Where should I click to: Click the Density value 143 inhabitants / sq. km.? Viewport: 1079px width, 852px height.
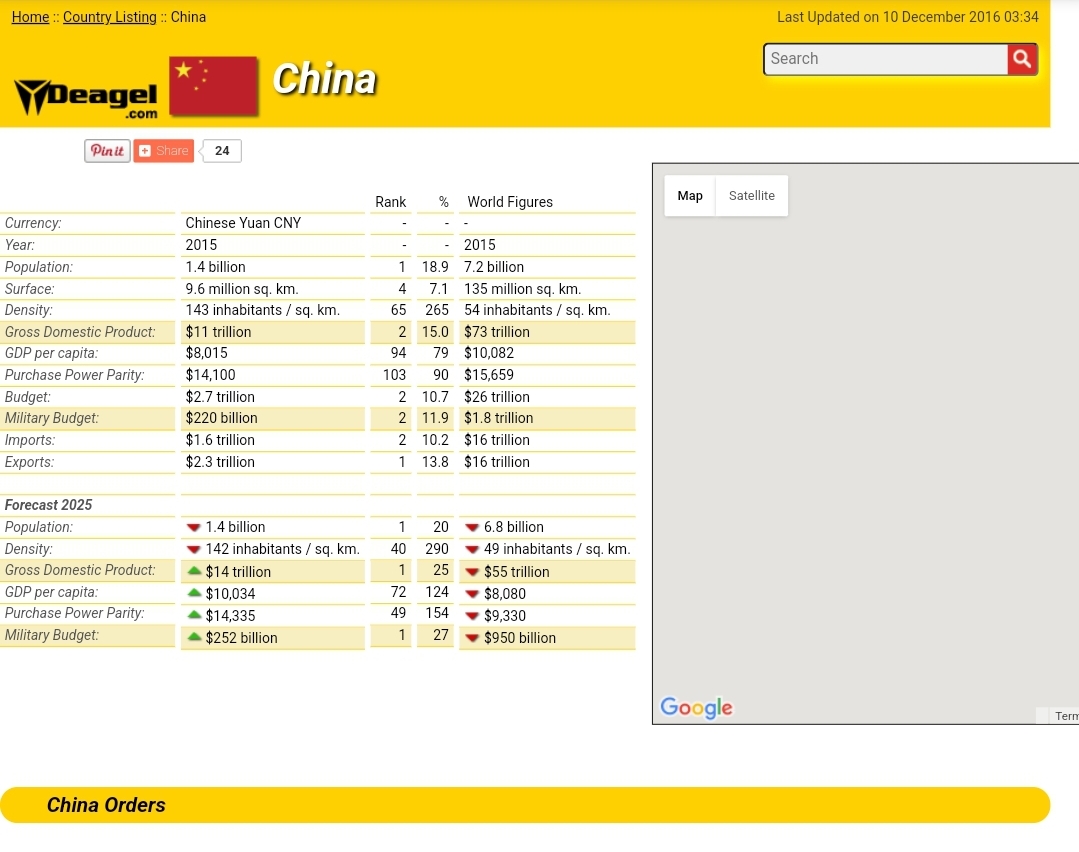(x=262, y=310)
